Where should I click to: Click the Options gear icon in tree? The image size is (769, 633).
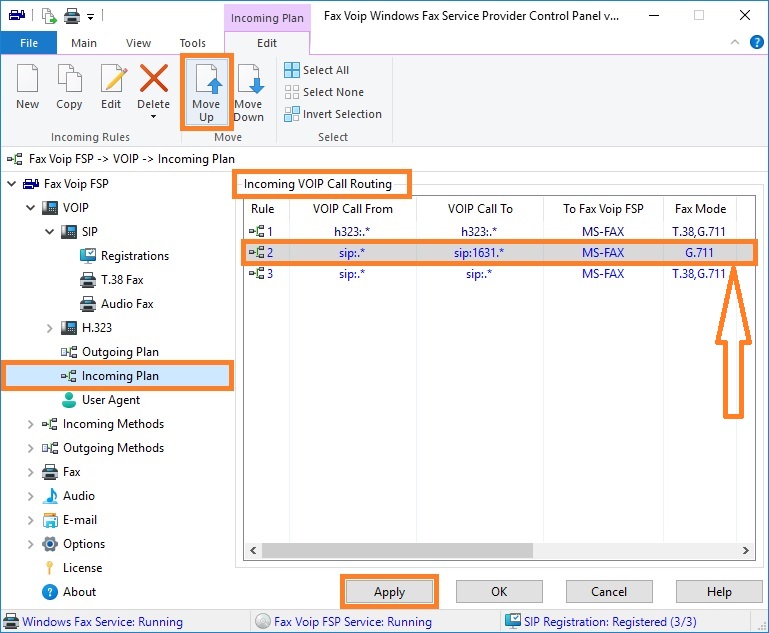[x=50, y=544]
